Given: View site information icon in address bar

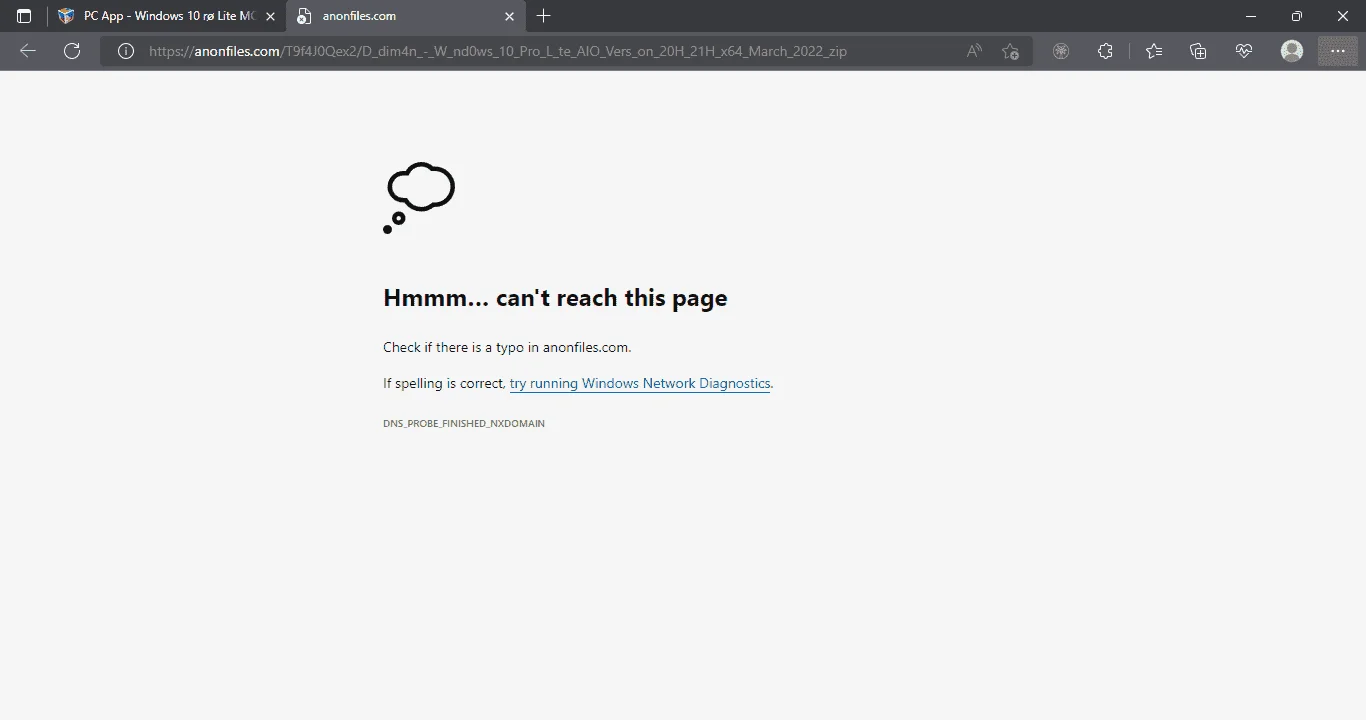Looking at the screenshot, I should [x=126, y=51].
